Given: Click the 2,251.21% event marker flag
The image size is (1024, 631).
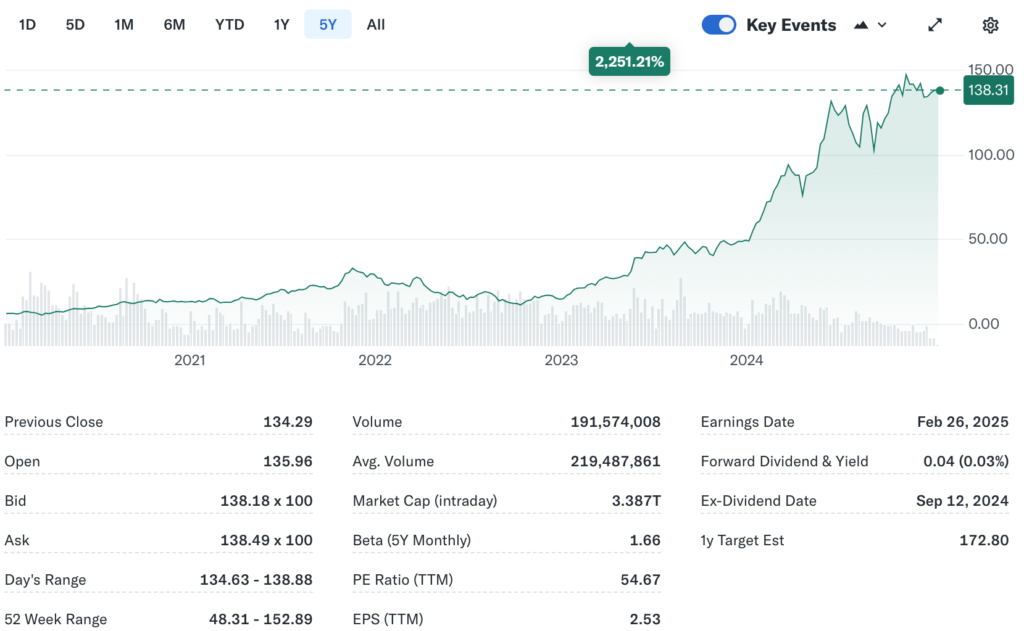Looking at the screenshot, I should click(629, 61).
